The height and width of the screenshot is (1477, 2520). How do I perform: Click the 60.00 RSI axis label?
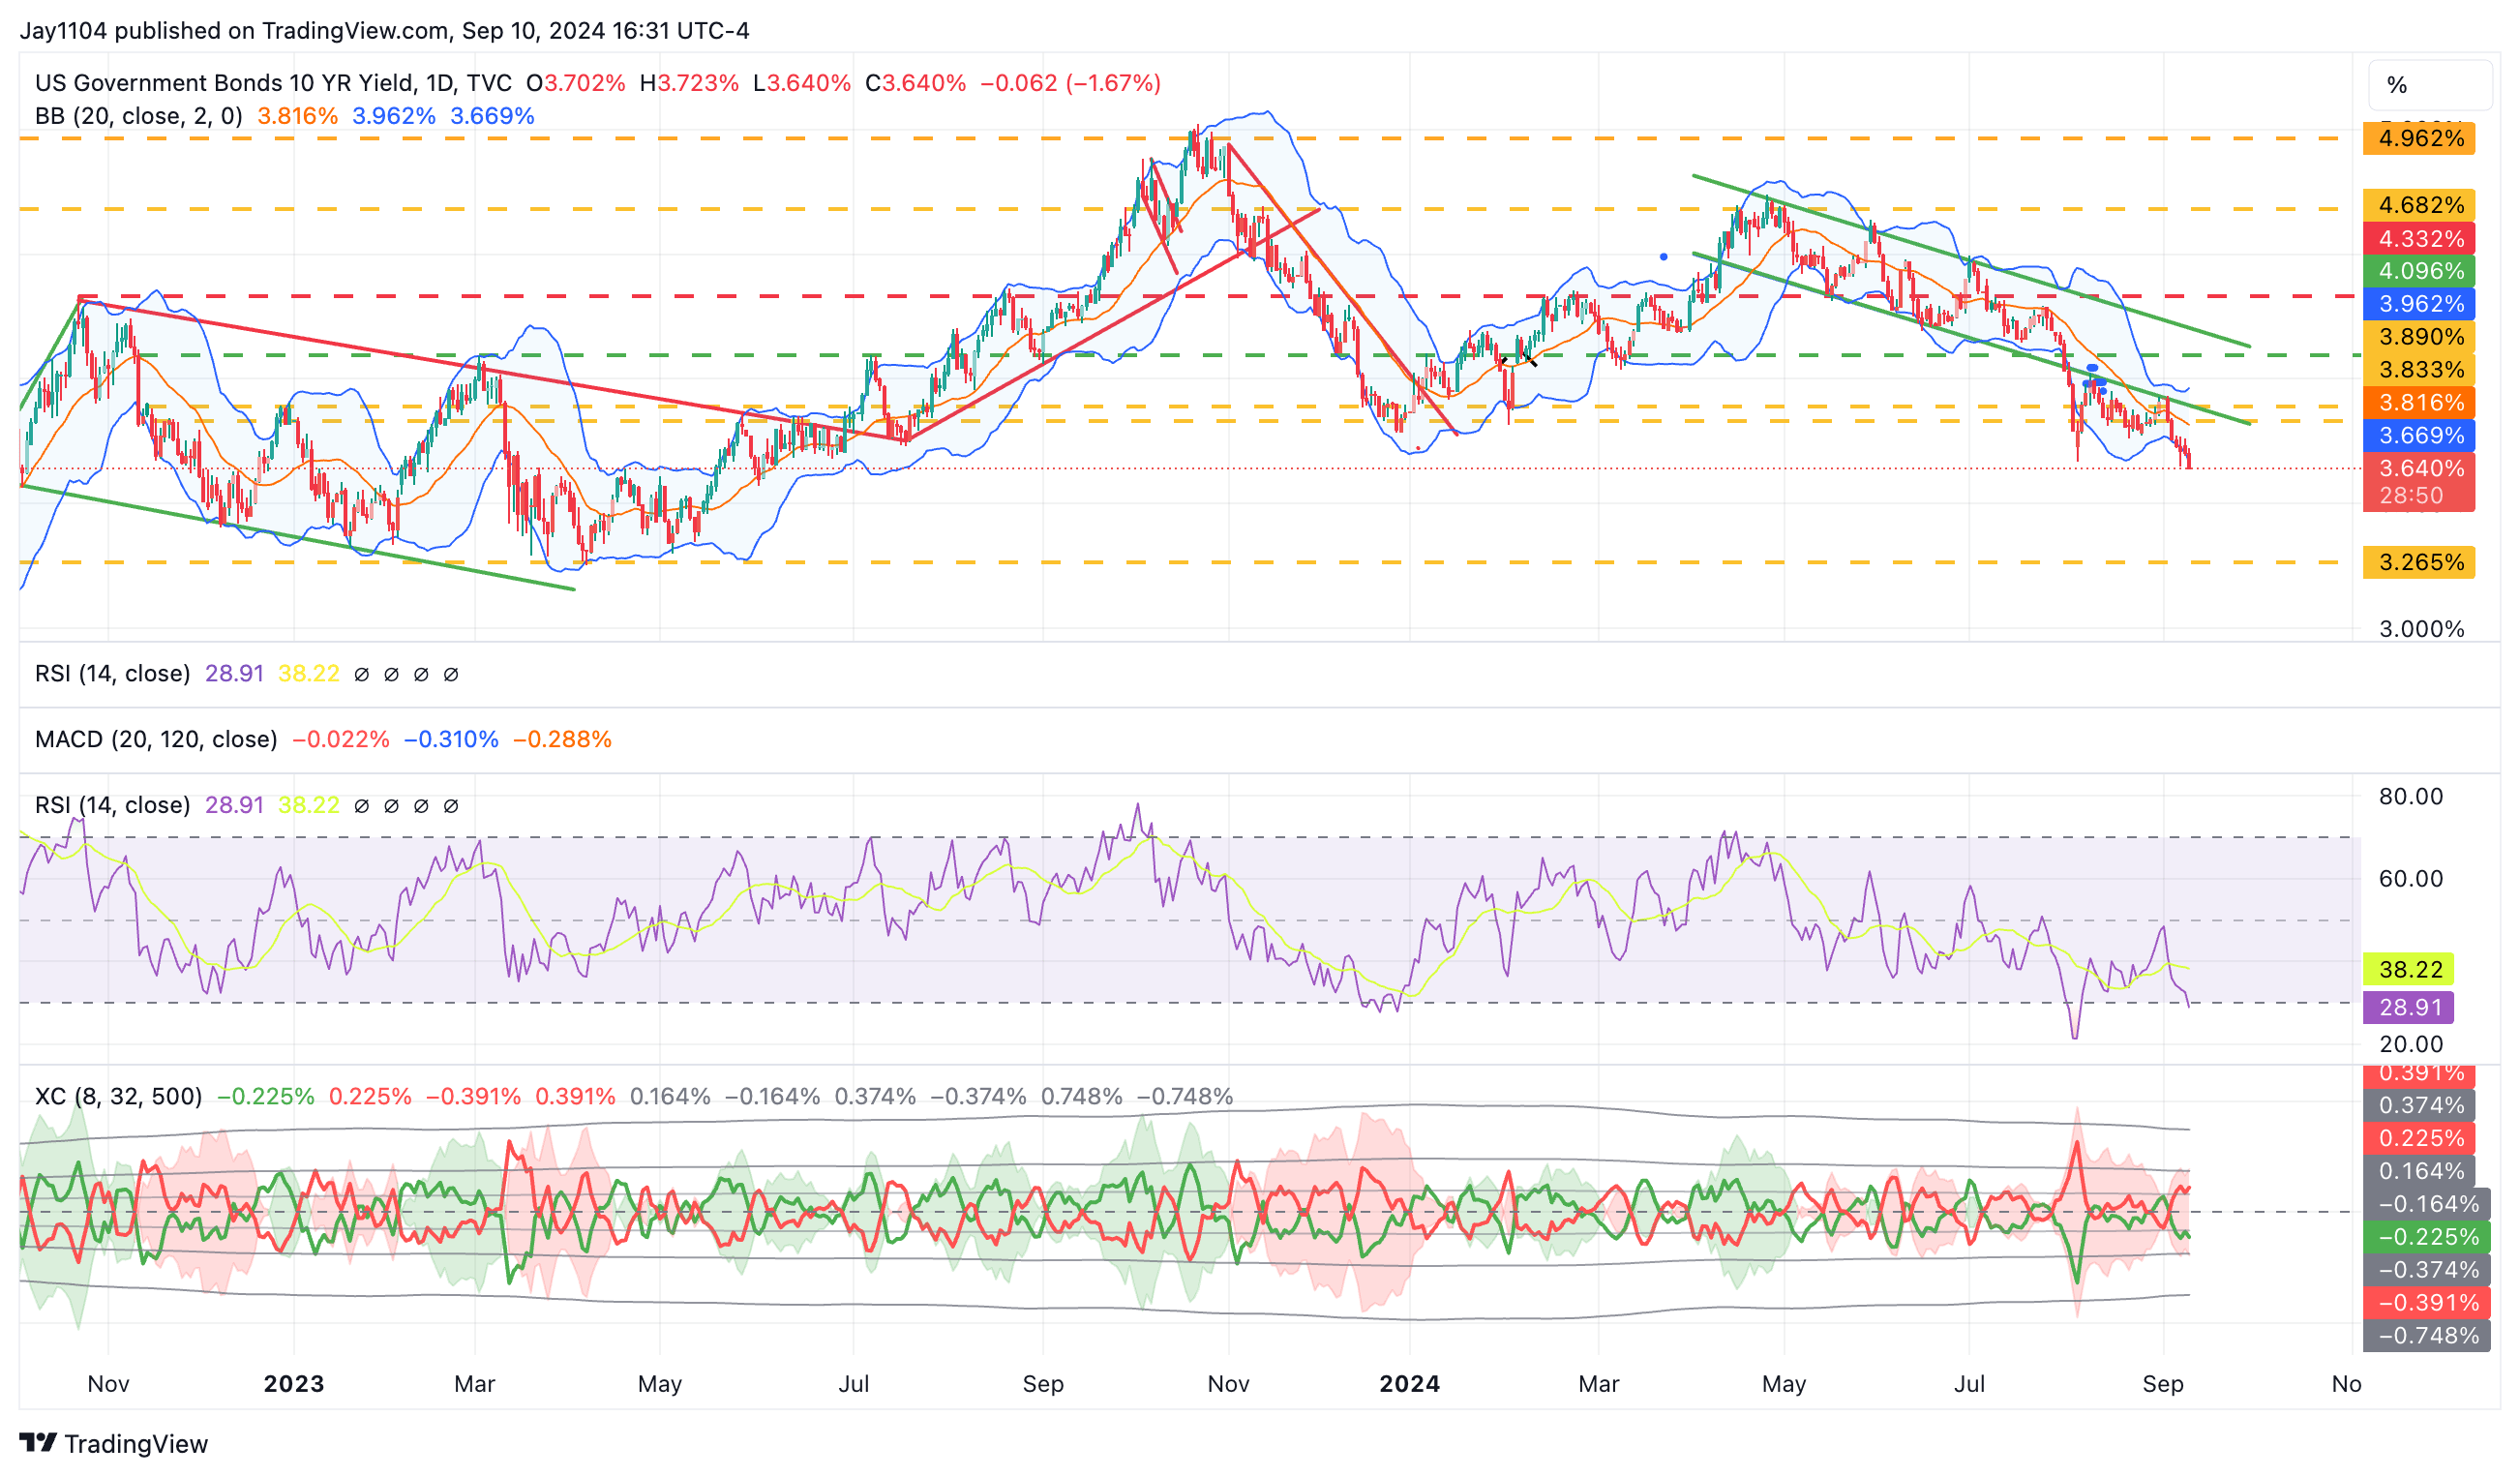coord(2410,879)
